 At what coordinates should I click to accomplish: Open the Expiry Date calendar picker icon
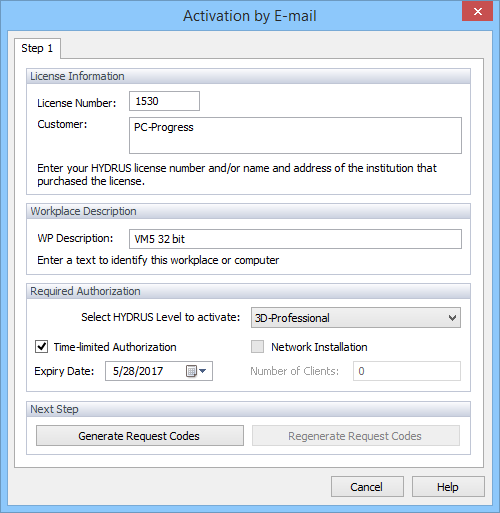tap(196, 371)
